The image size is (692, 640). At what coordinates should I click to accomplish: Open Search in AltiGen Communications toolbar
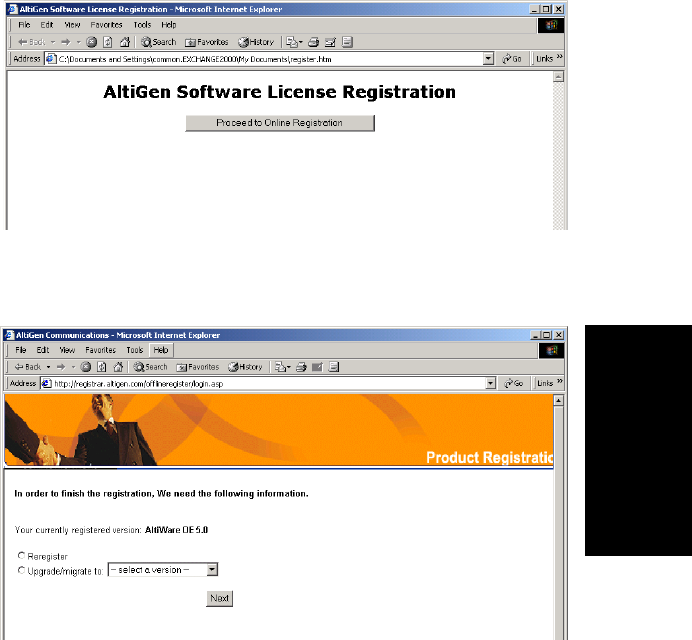tap(150, 367)
